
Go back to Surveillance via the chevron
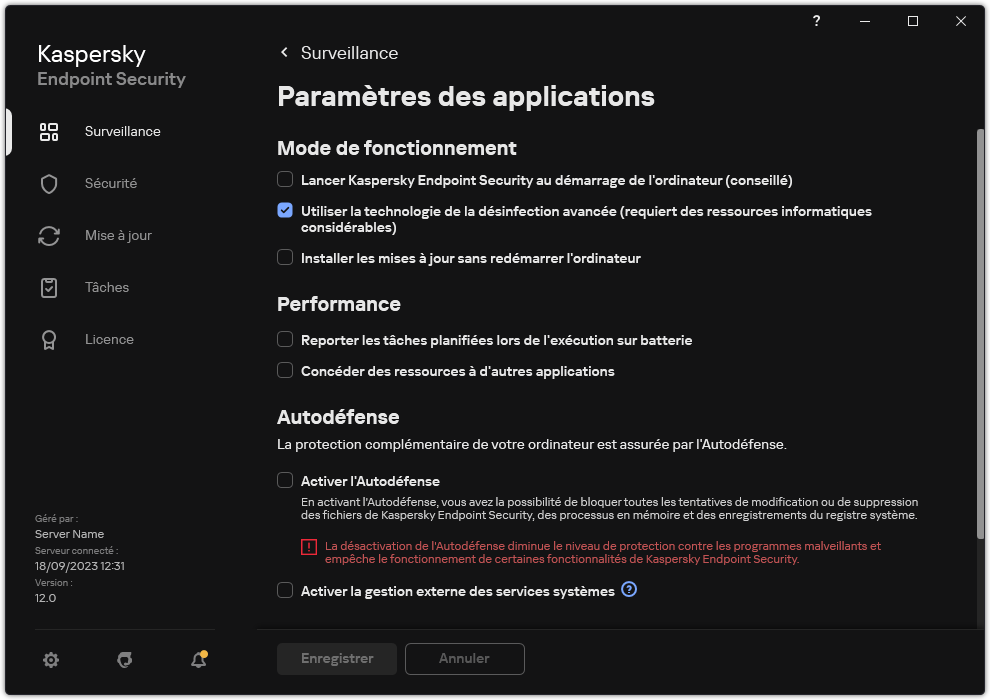(x=283, y=52)
